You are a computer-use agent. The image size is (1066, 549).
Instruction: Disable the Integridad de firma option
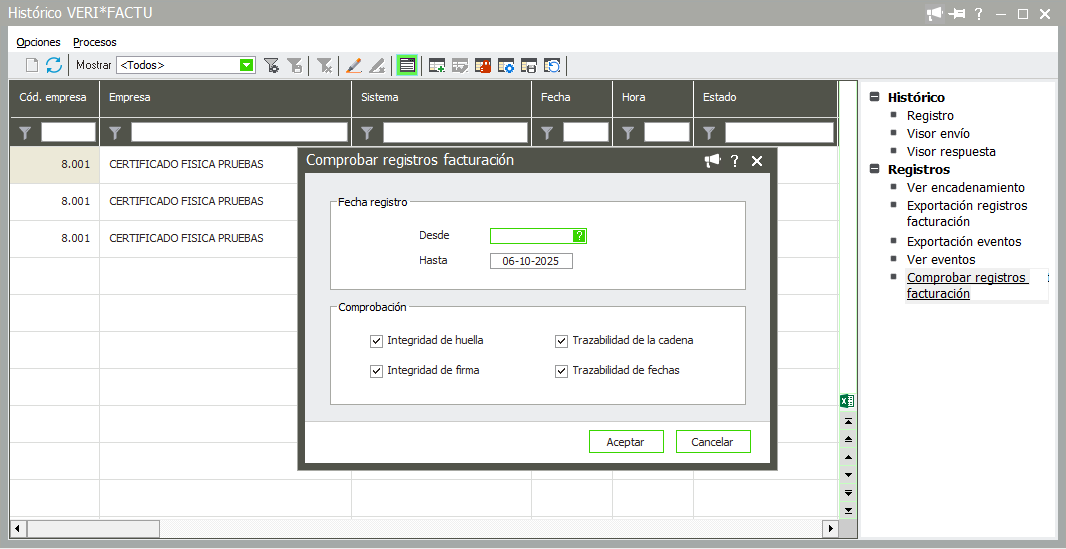pos(377,371)
